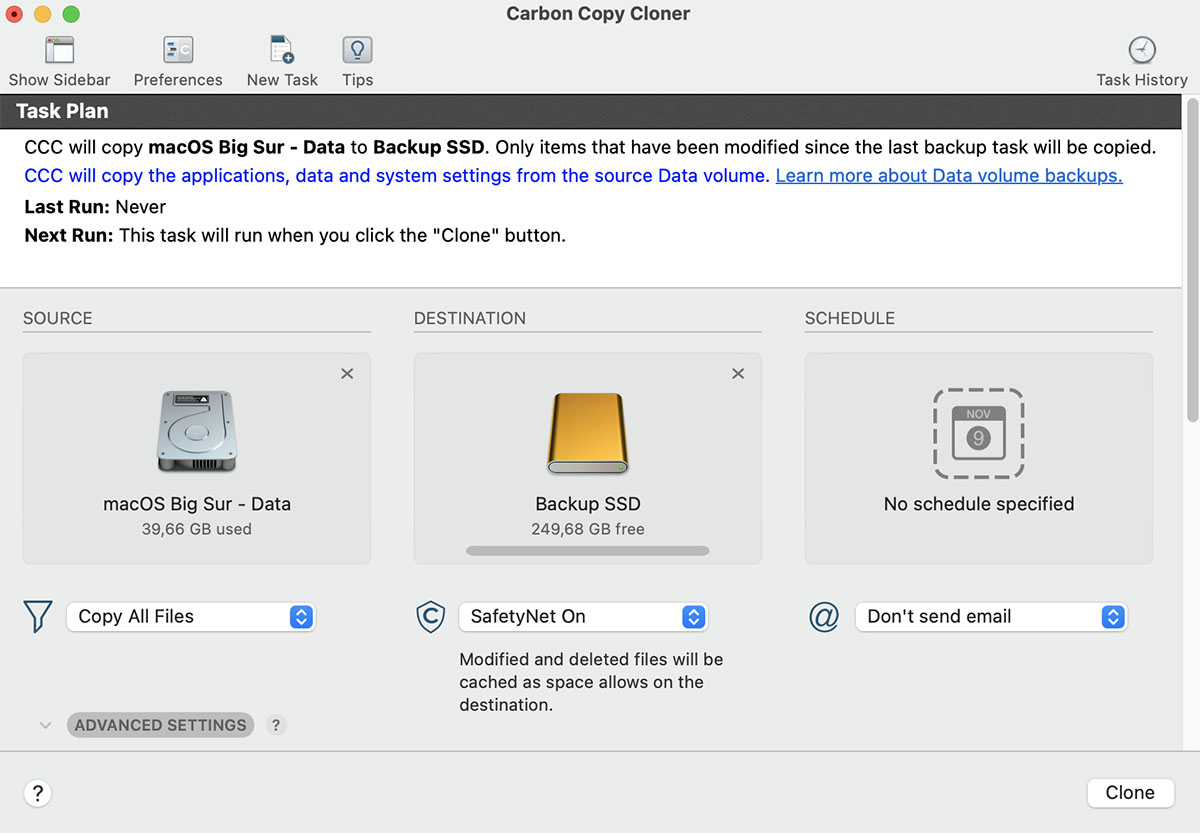
Task: Click the vertical scrollbar
Action: click(x=1191, y=260)
